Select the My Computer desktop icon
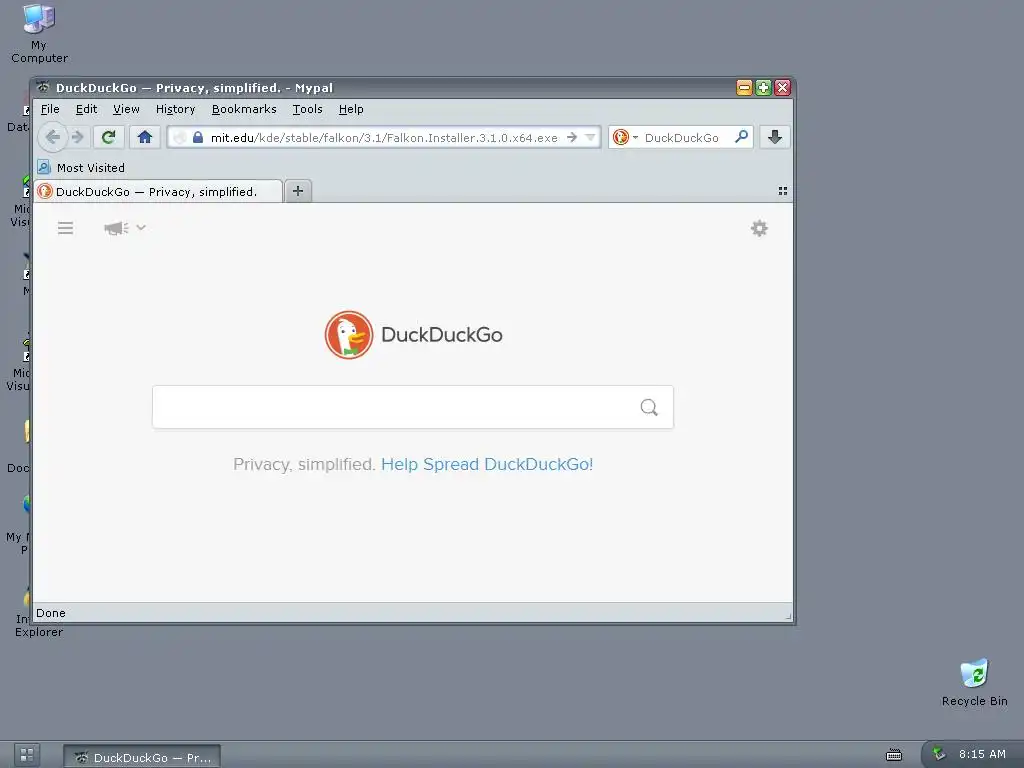Viewport: 1024px width, 768px height. tap(39, 33)
